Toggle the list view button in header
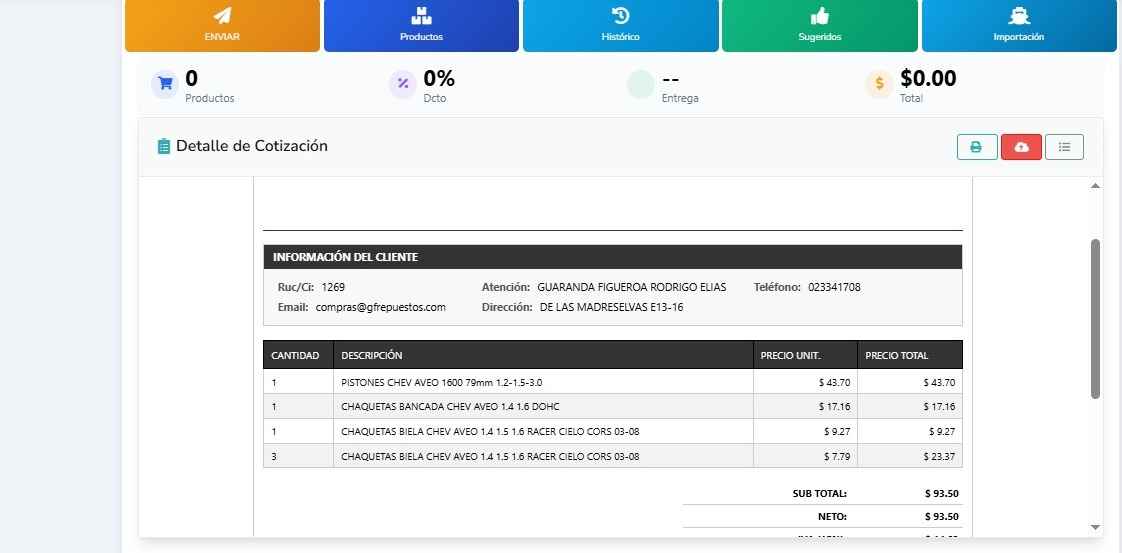 tap(1064, 147)
